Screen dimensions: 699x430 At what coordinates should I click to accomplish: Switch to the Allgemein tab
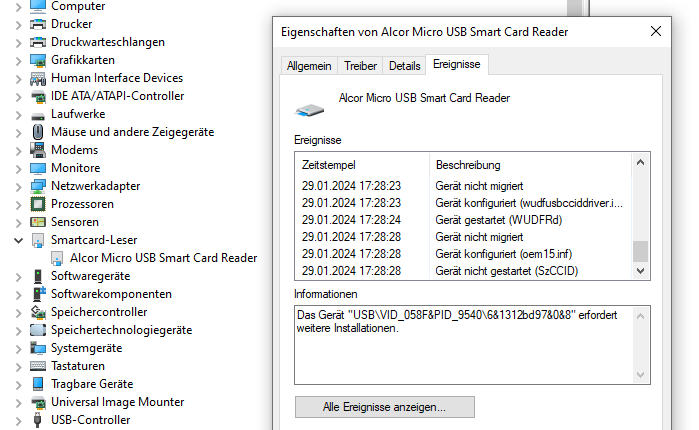(x=309, y=66)
